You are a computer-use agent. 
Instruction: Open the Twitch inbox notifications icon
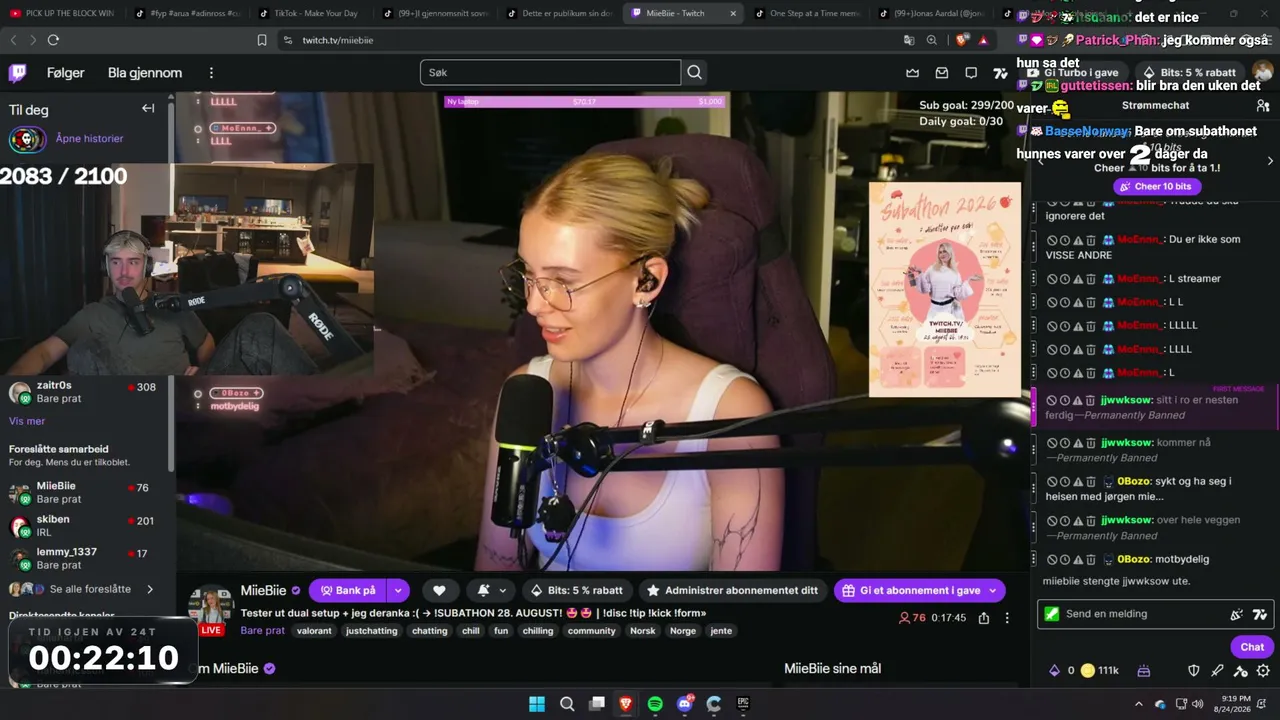[x=942, y=73]
